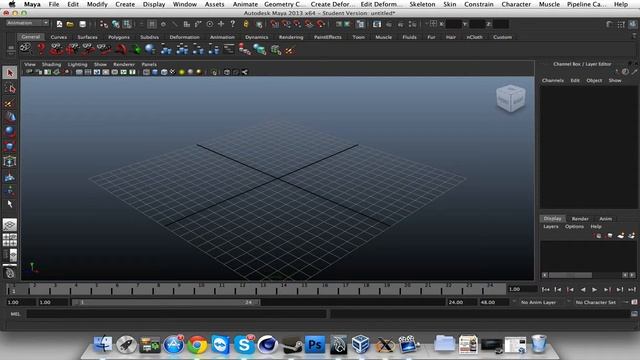Switch to single perspective view layout
The height and width of the screenshot is (360, 640).
(10, 225)
